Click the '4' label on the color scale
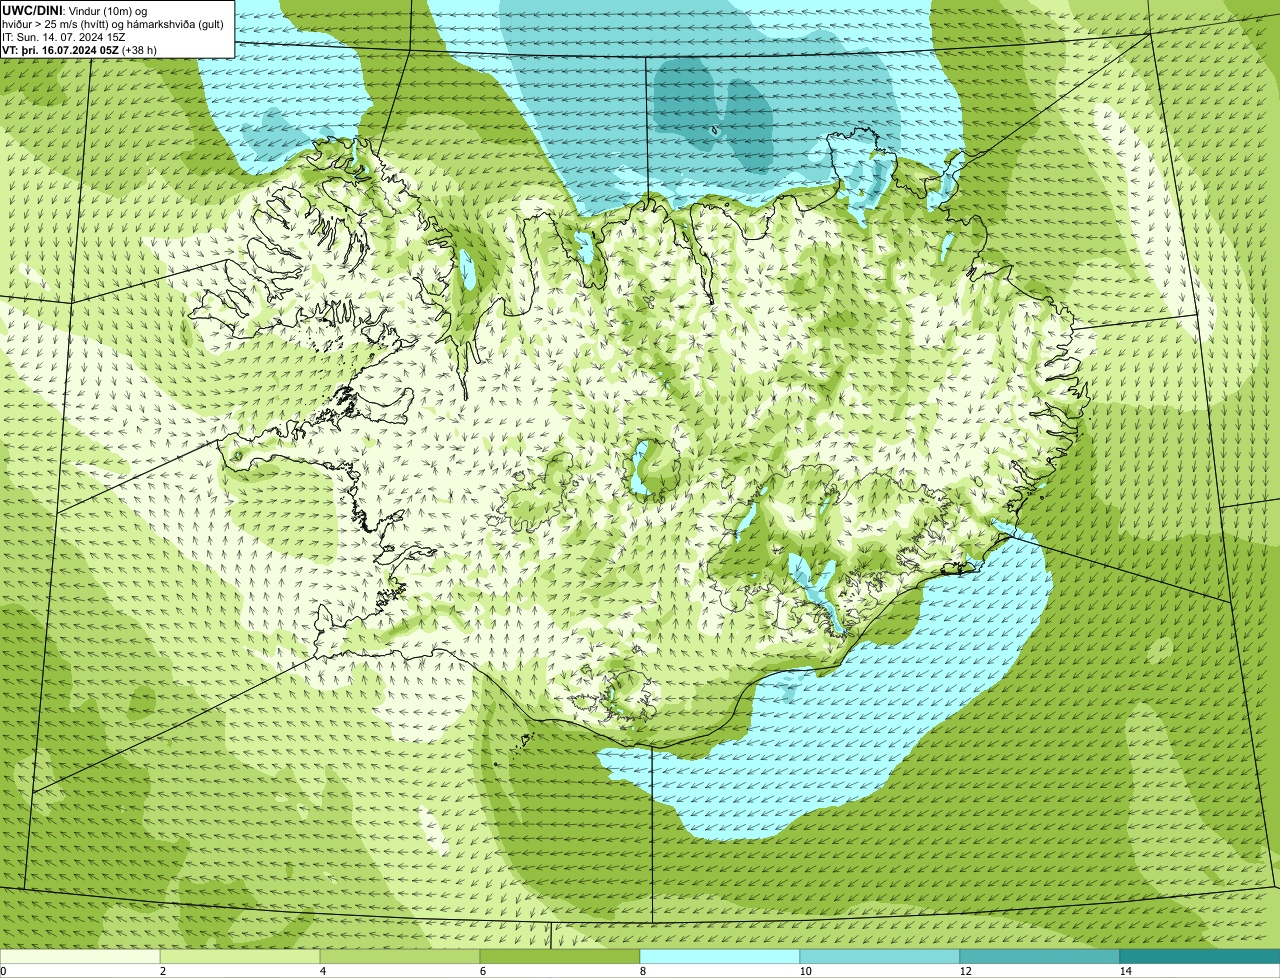1280x978 pixels. [x=322, y=971]
